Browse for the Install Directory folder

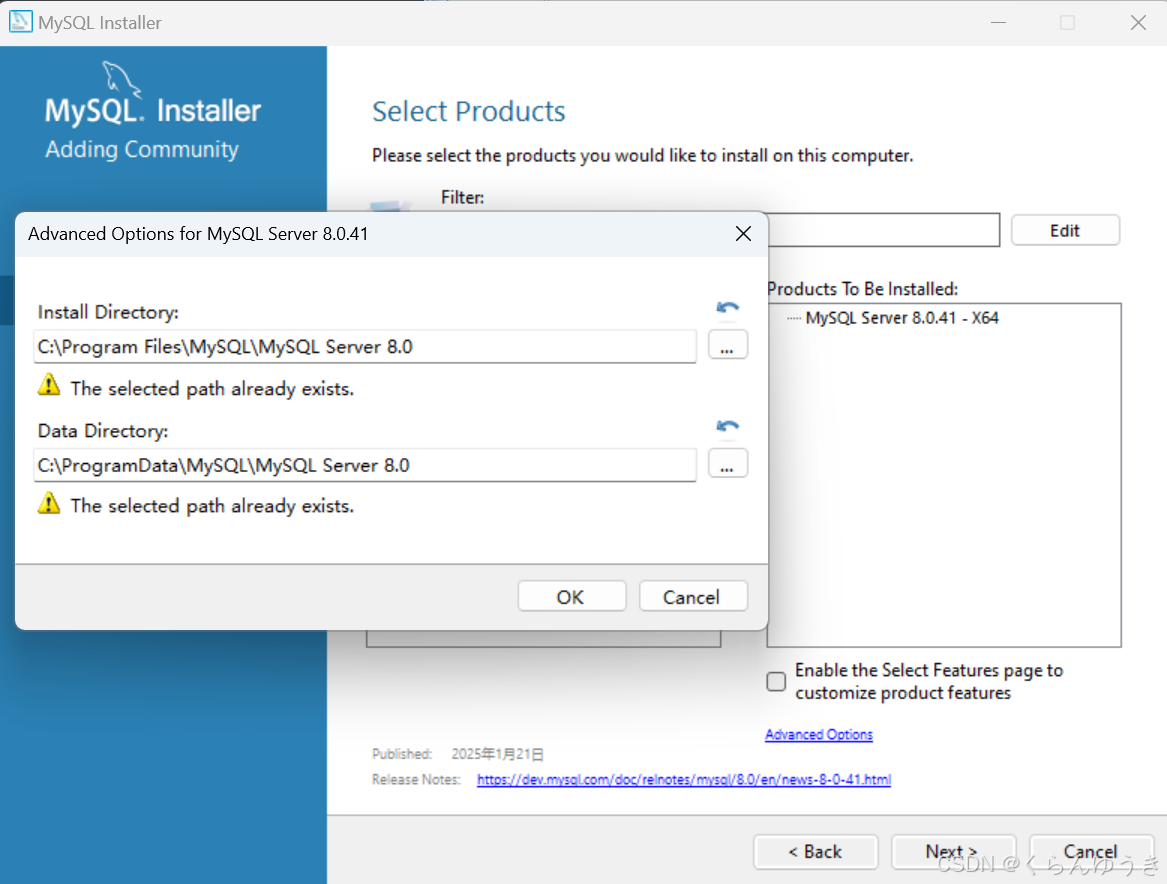727,345
